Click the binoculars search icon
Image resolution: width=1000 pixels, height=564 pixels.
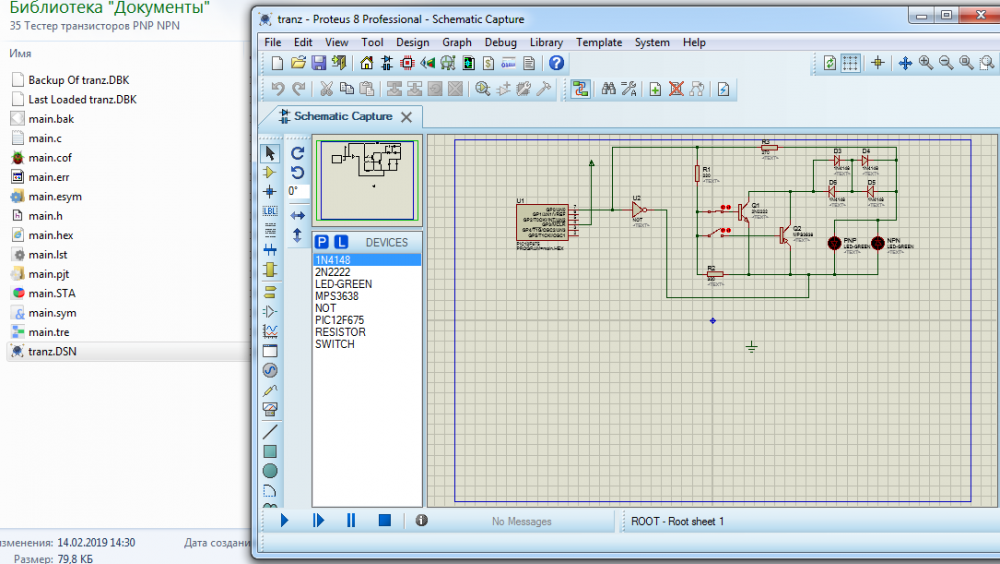pos(607,89)
